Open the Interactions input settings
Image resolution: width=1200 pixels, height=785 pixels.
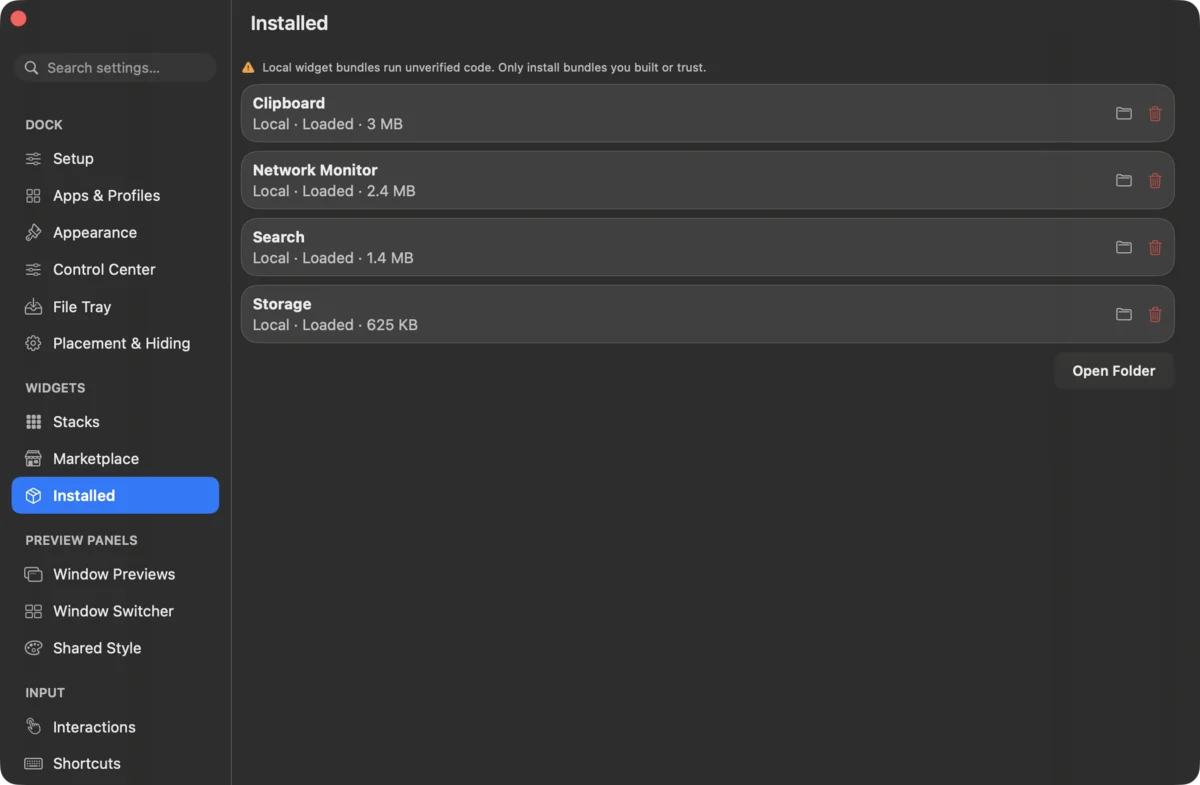[115, 727]
